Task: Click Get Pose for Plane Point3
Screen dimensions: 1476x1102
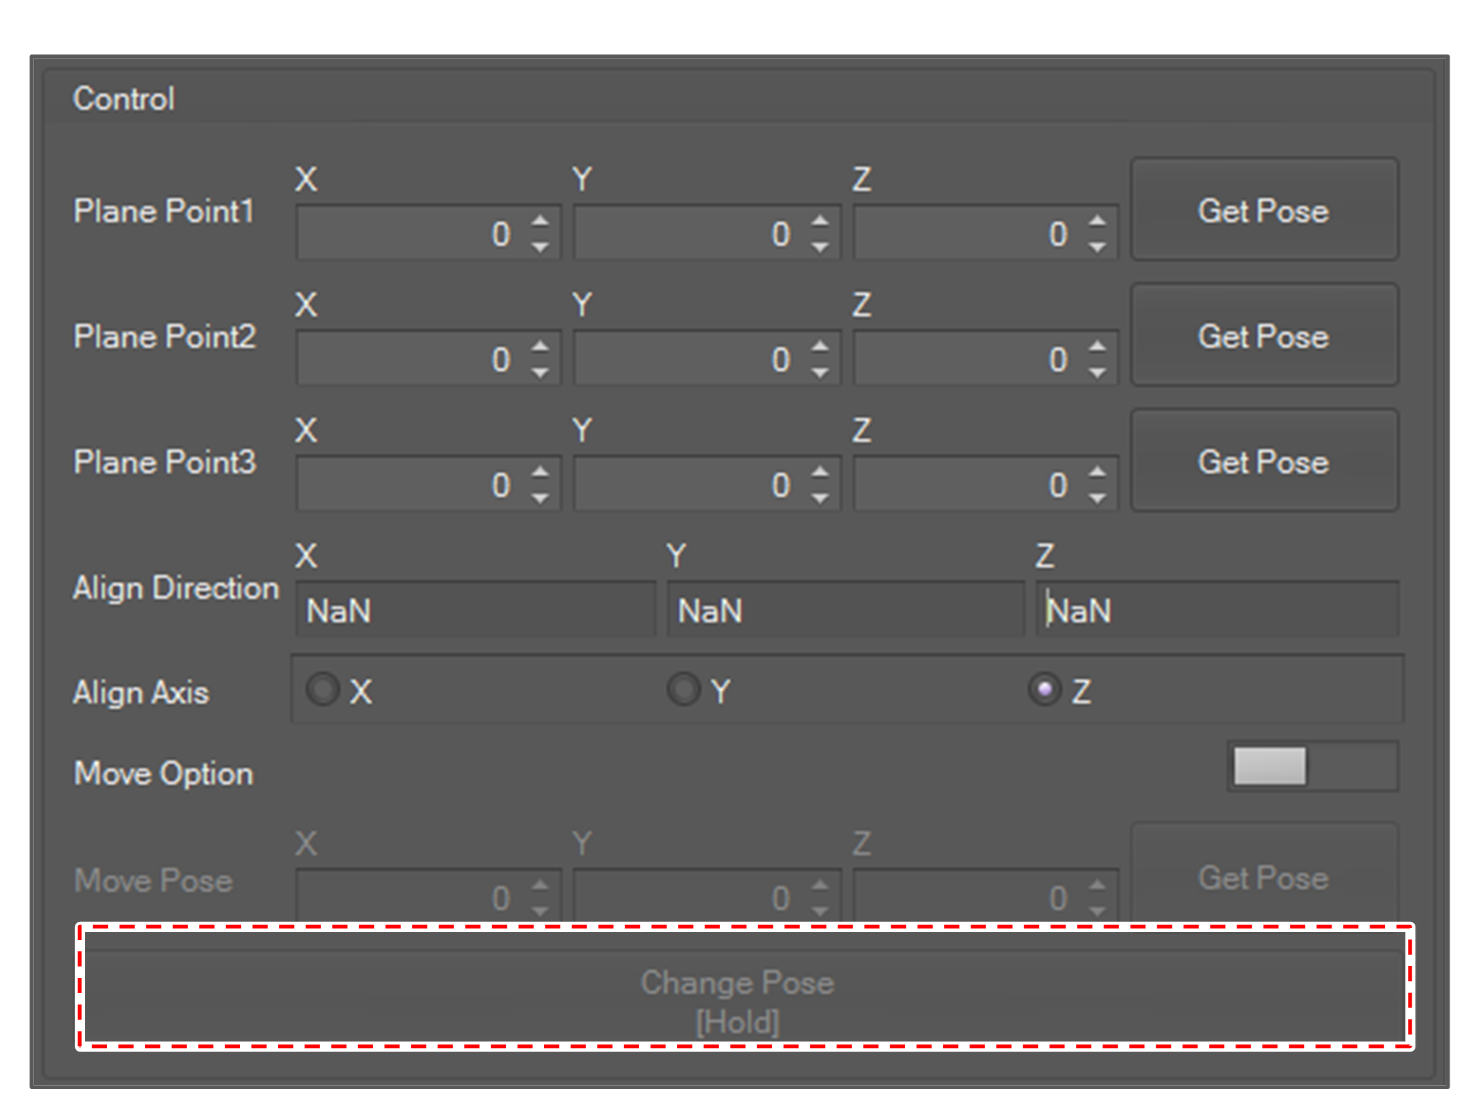Action: click(1263, 461)
